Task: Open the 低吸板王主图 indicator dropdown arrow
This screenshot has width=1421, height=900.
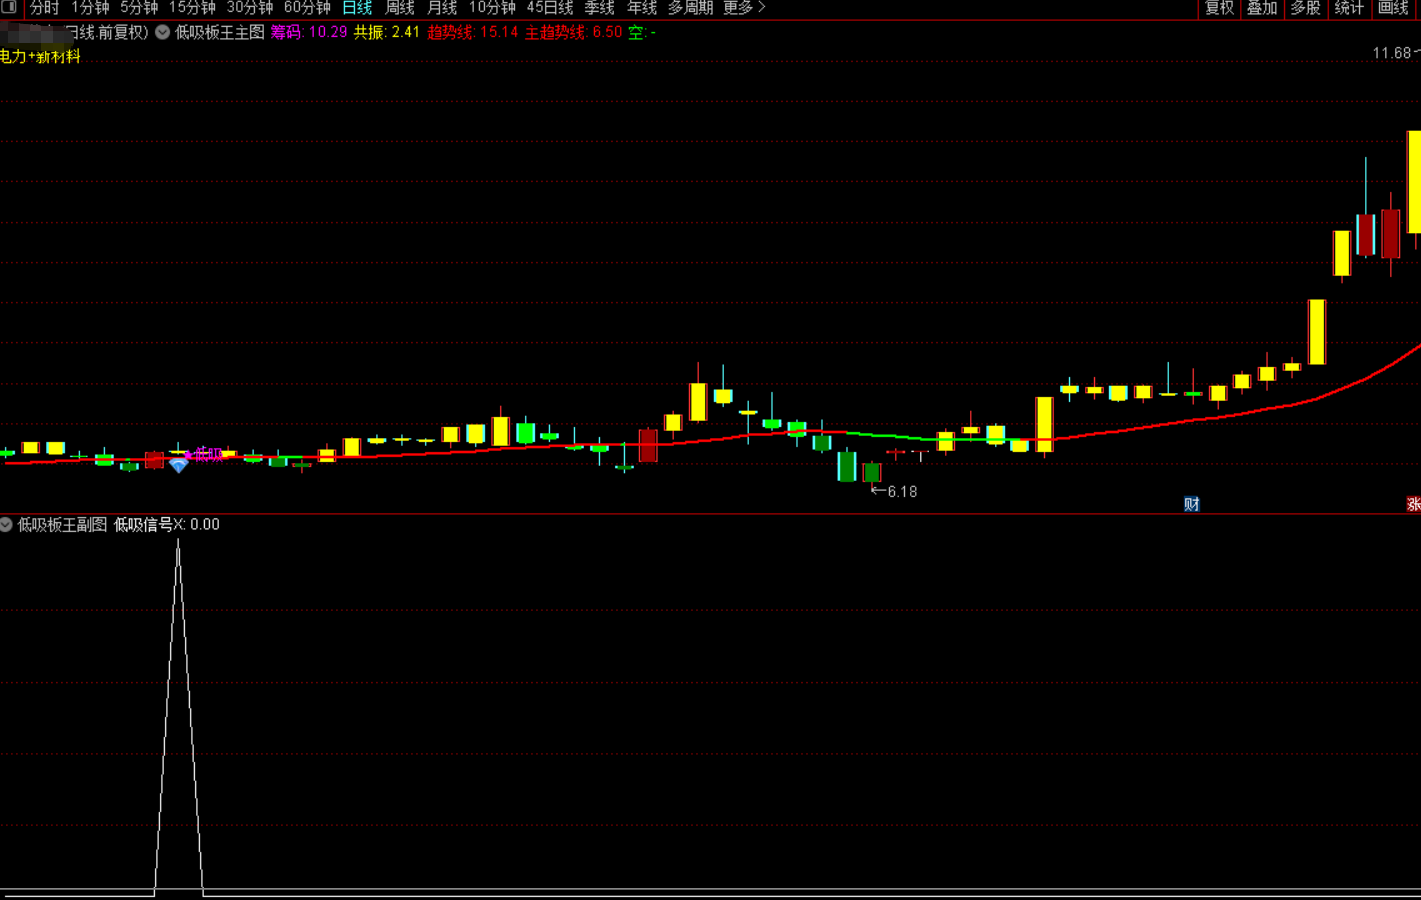Action: coord(162,32)
